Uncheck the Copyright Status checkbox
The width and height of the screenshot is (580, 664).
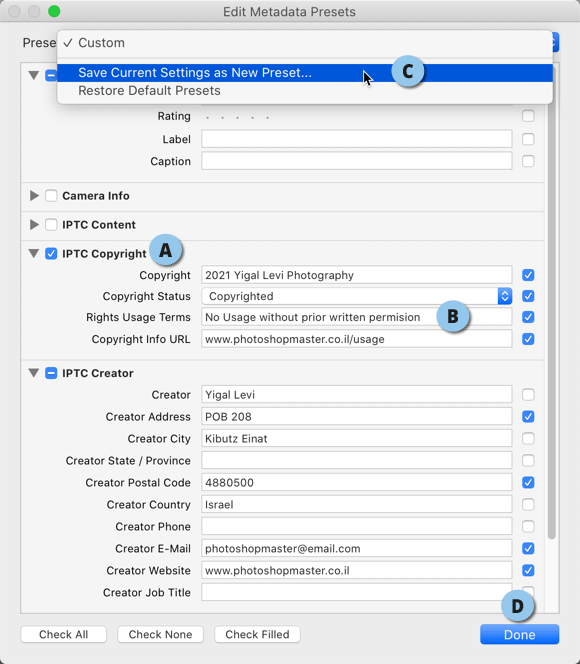coord(528,296)
